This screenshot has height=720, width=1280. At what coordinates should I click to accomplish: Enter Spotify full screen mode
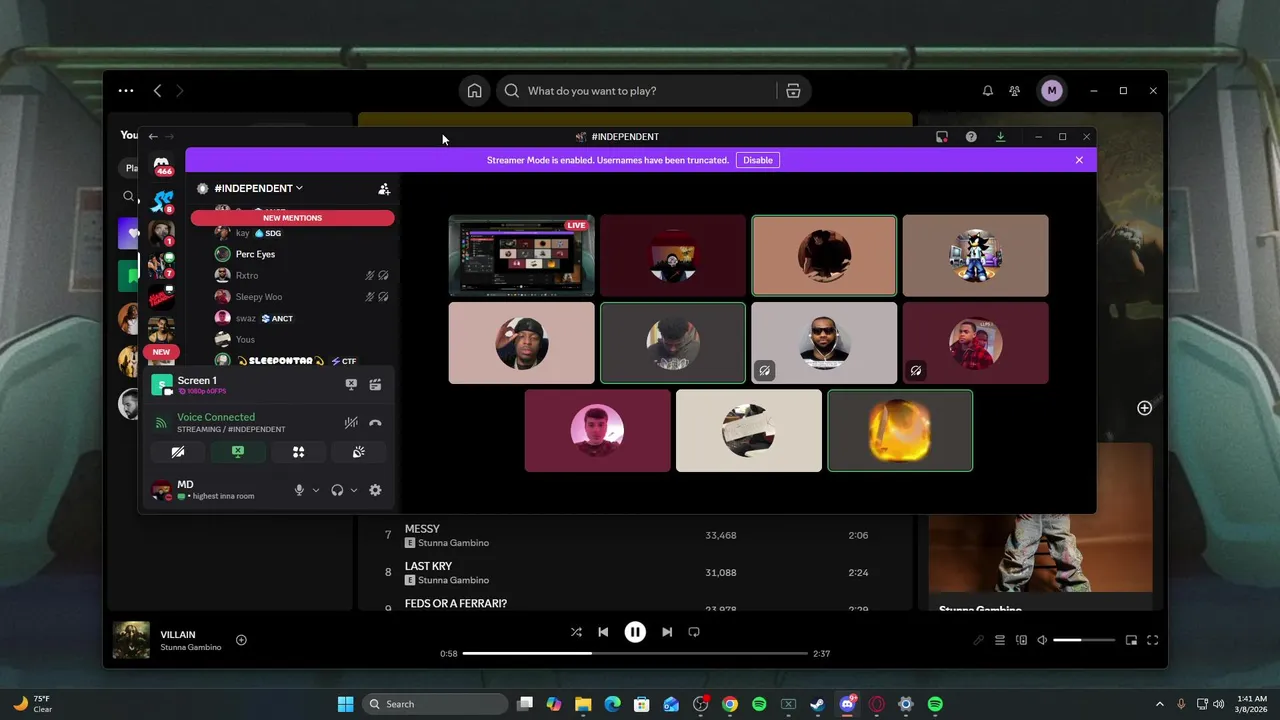point(1153,640)
